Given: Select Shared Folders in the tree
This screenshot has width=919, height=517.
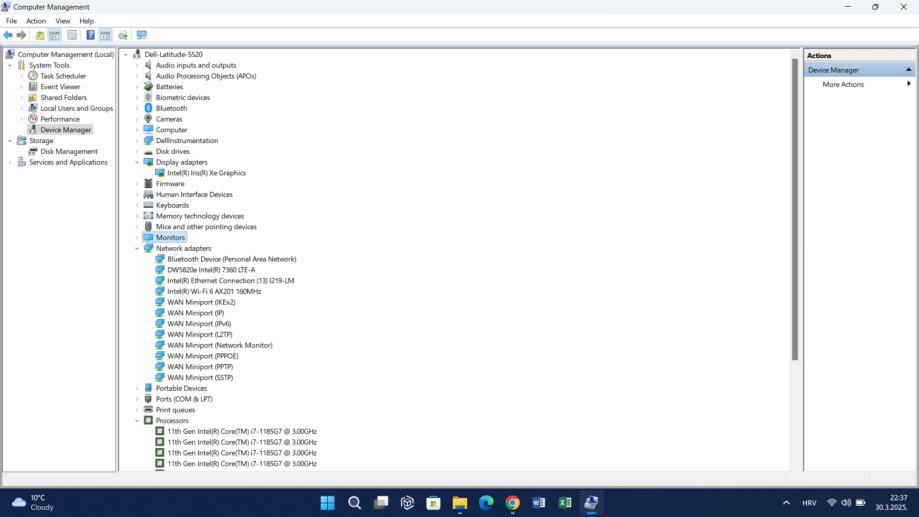Looking at the screenshot, I should pos(63,98).
